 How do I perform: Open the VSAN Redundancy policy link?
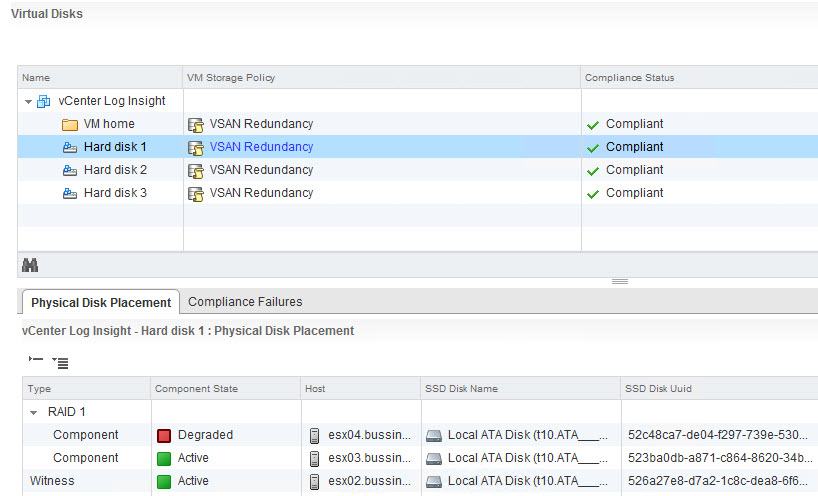coord(261,147)
